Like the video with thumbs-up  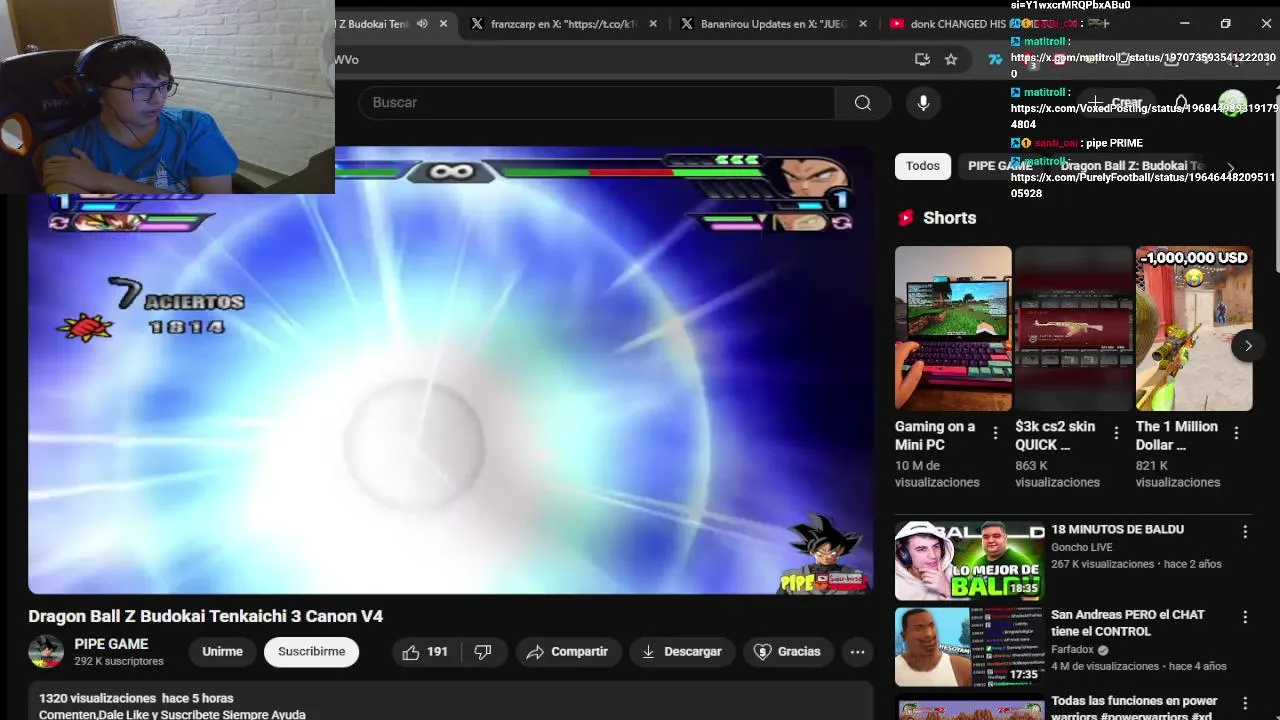426,652
